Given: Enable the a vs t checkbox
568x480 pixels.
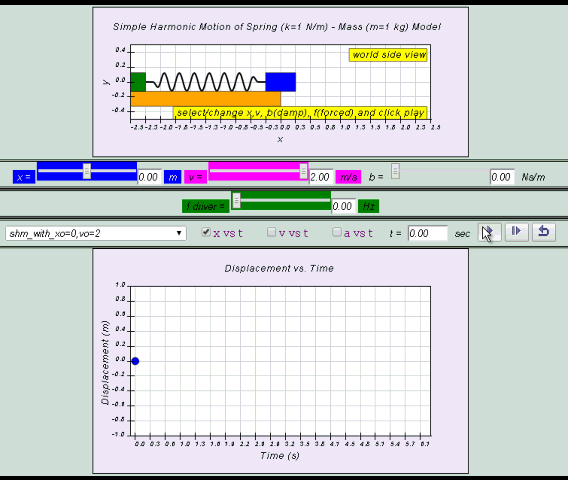Looking at the screenshot, I should pos(337,232).
